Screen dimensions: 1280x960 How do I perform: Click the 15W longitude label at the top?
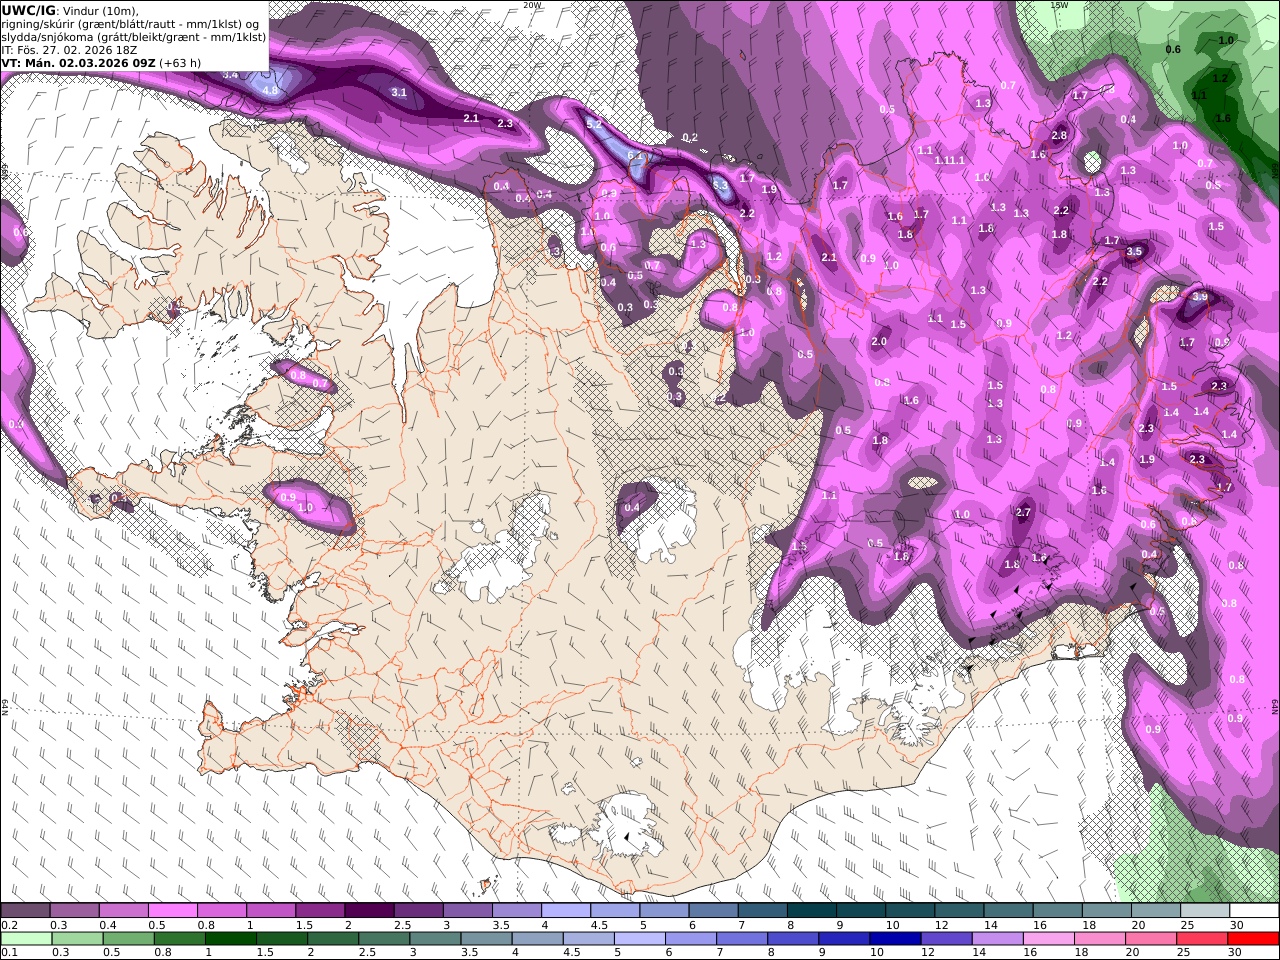pos(1059,5)
